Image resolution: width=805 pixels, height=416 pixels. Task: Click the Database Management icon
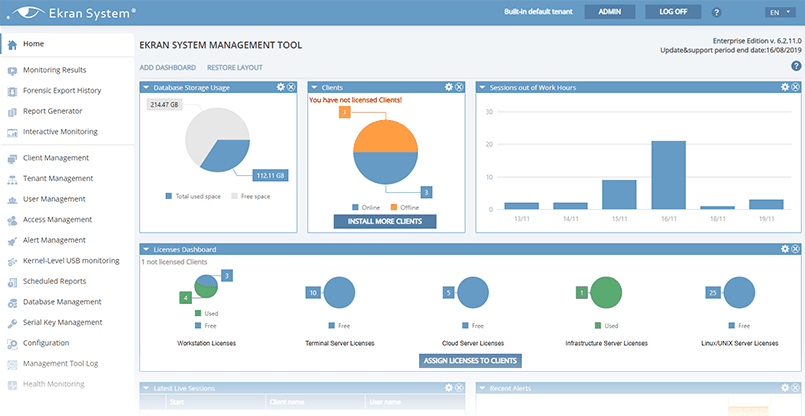pos(13,302)
